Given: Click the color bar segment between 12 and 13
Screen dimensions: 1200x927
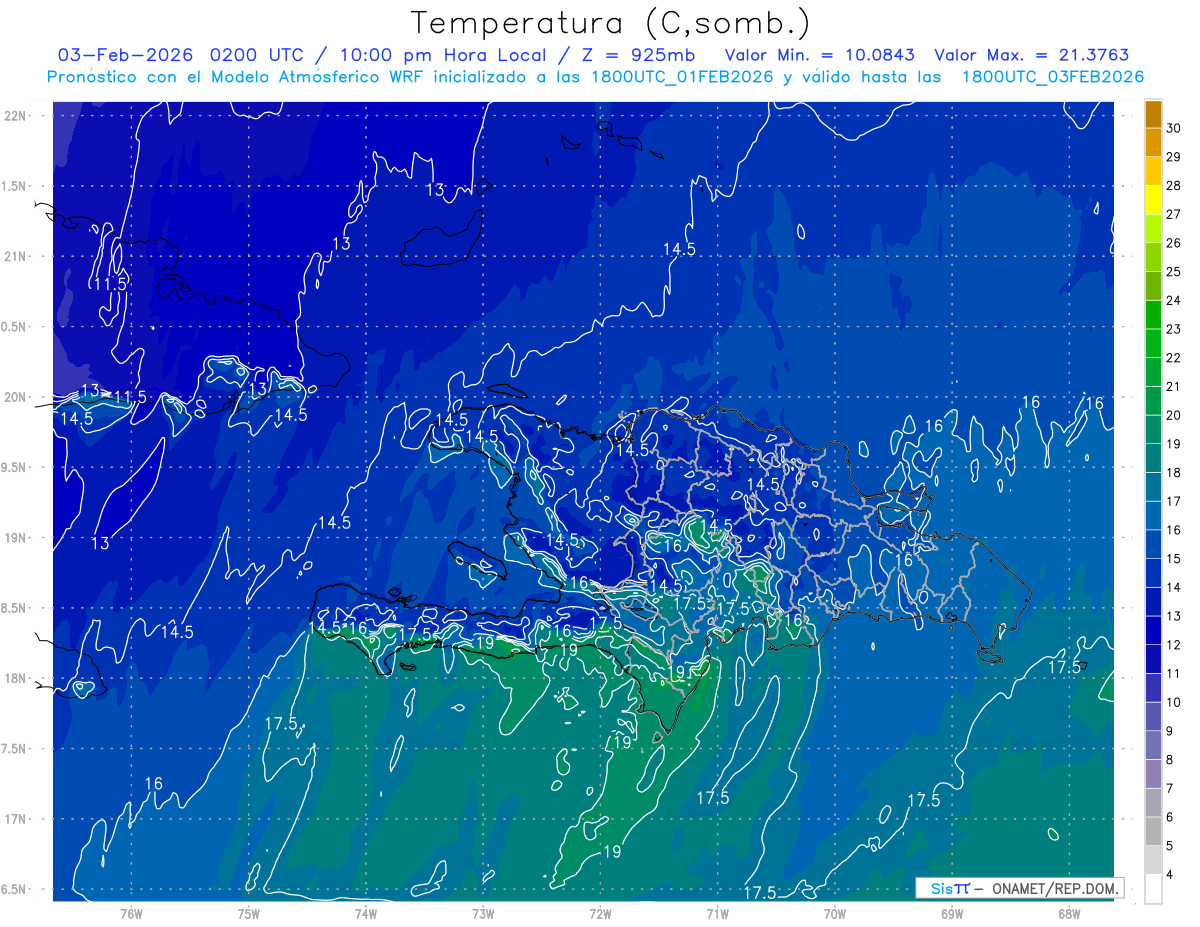Looking at the screenshot, I should pyautogui.click(x=1153, y=630).
